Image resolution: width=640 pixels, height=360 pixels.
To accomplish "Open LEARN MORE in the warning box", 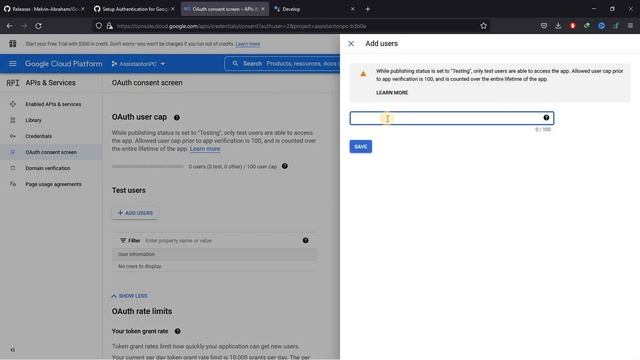I will [x=392, y=93].
